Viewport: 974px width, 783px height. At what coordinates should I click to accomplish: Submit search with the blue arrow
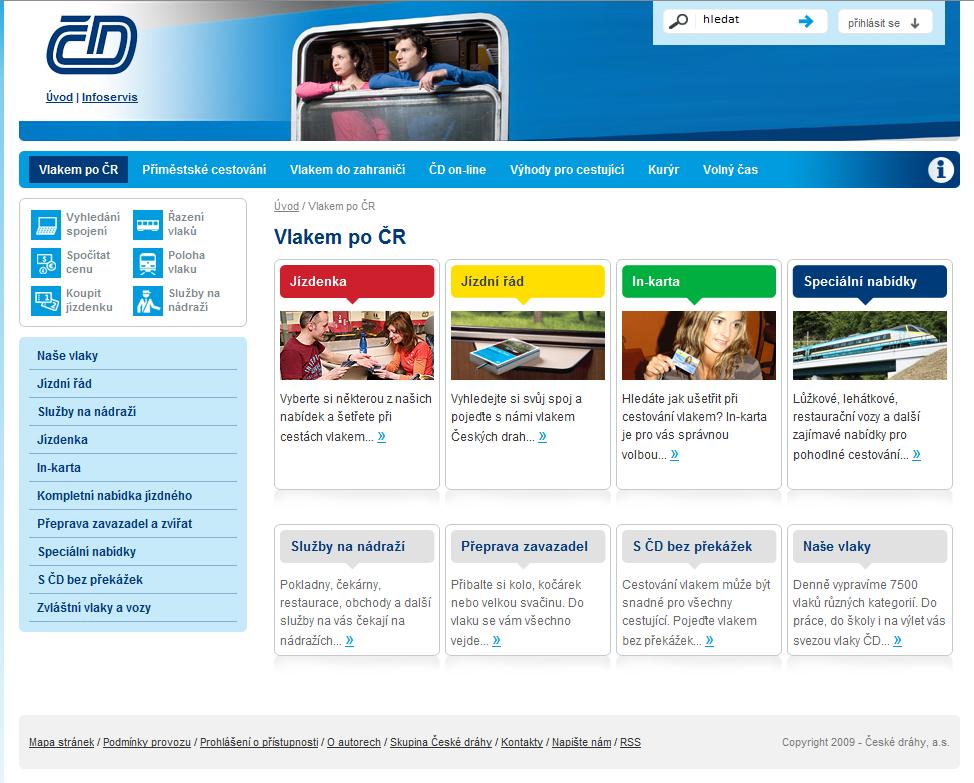806,21
